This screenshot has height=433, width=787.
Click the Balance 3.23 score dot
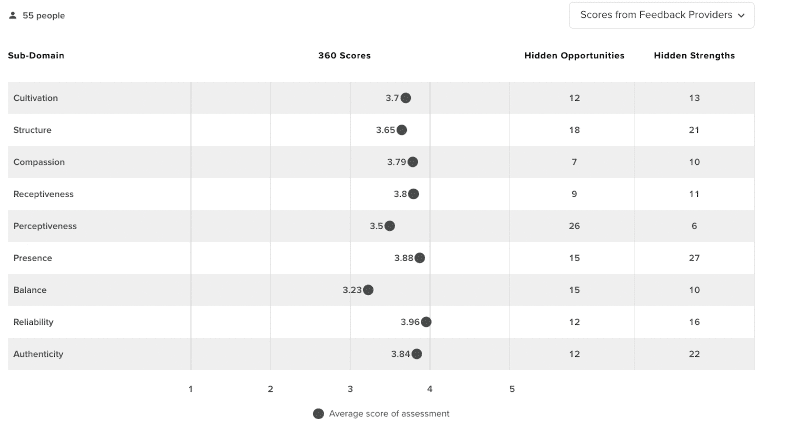coord(368,290)
